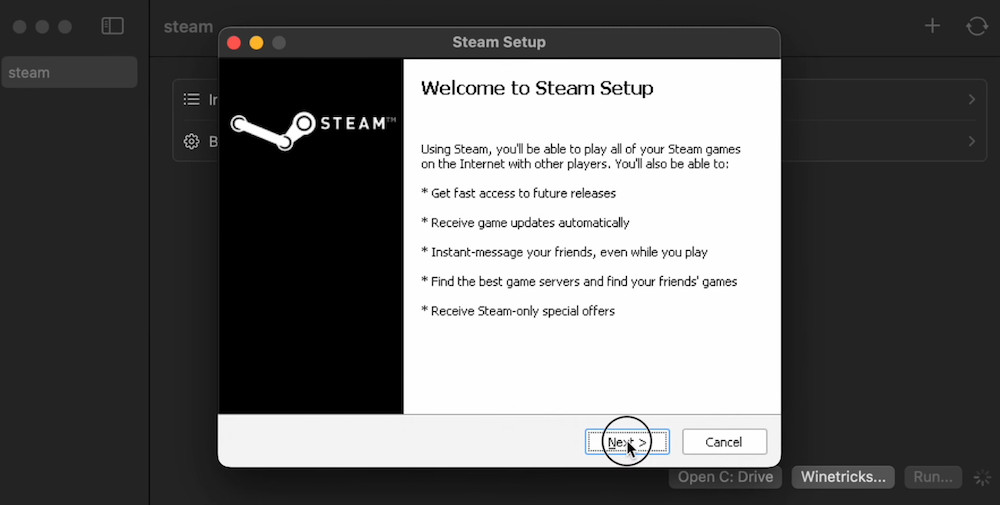This screenshot has width=1000, height=505.
Task: Click the 'Steam Setup' window title
Action: 499,42
